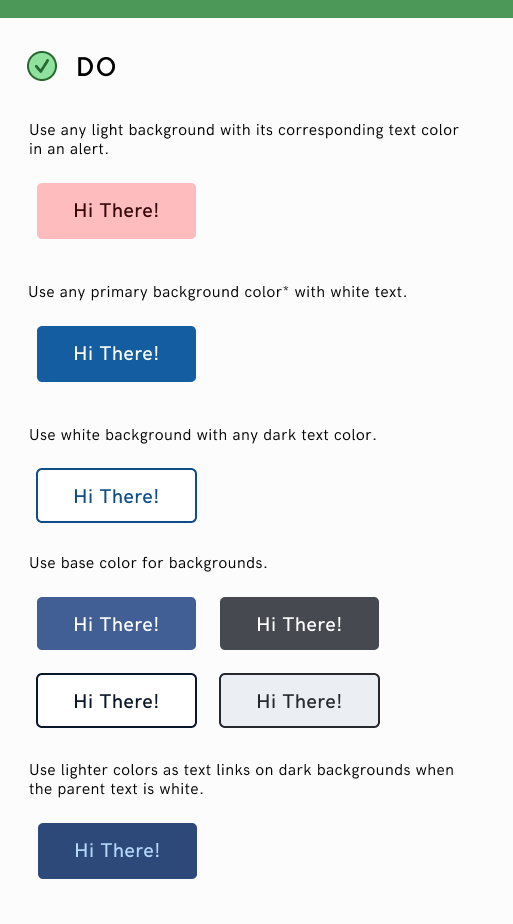Viewport: 513px width, 924px height.
Task: Click the words 'in an alert.'
Action: 69,149
